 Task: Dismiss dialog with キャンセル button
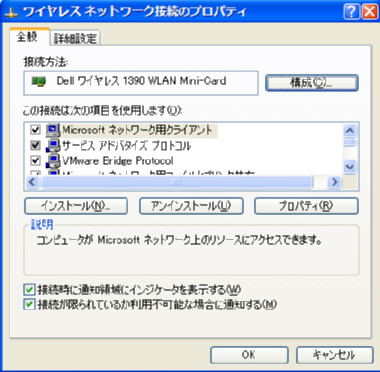point(334,355)
